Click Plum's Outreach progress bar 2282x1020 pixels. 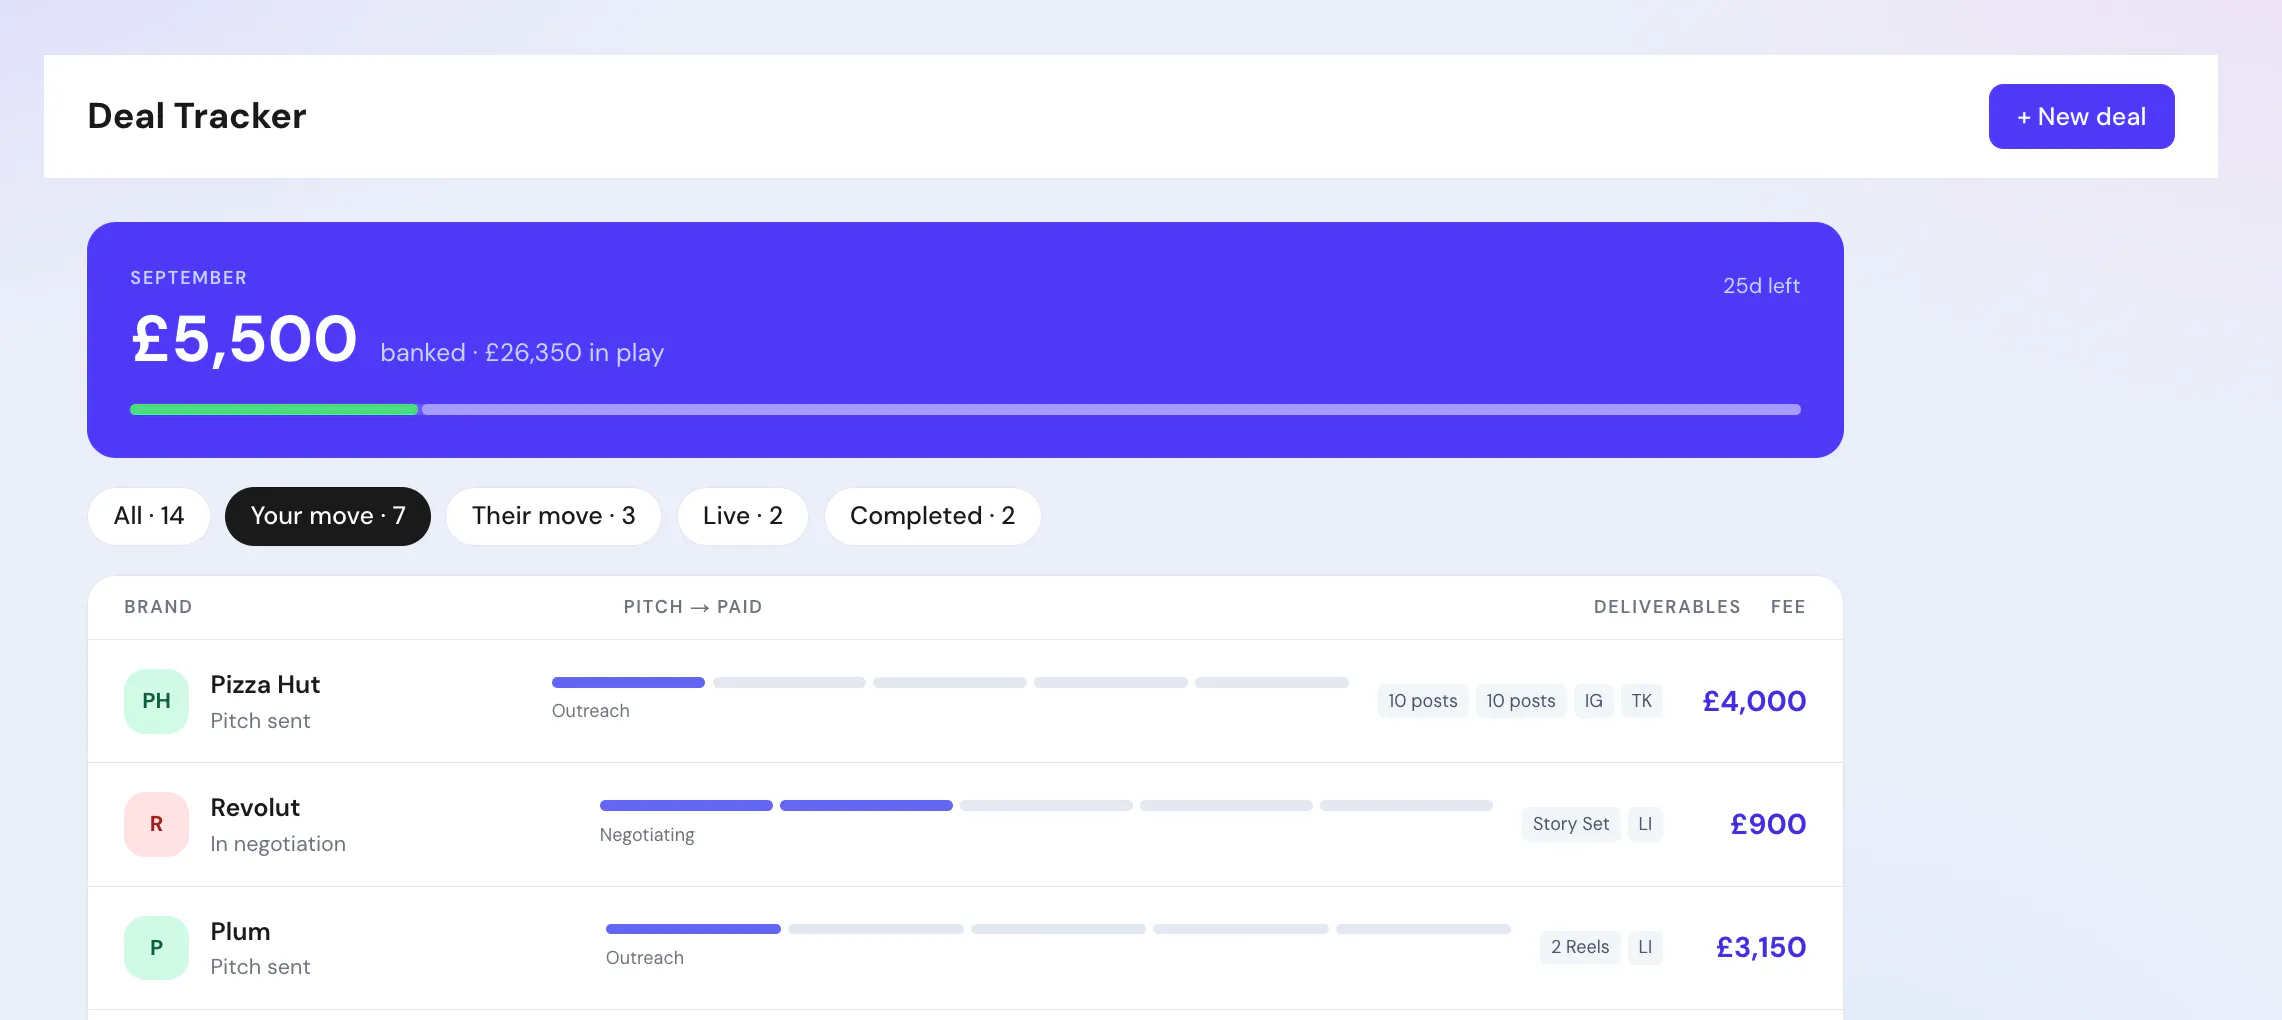1058,929
